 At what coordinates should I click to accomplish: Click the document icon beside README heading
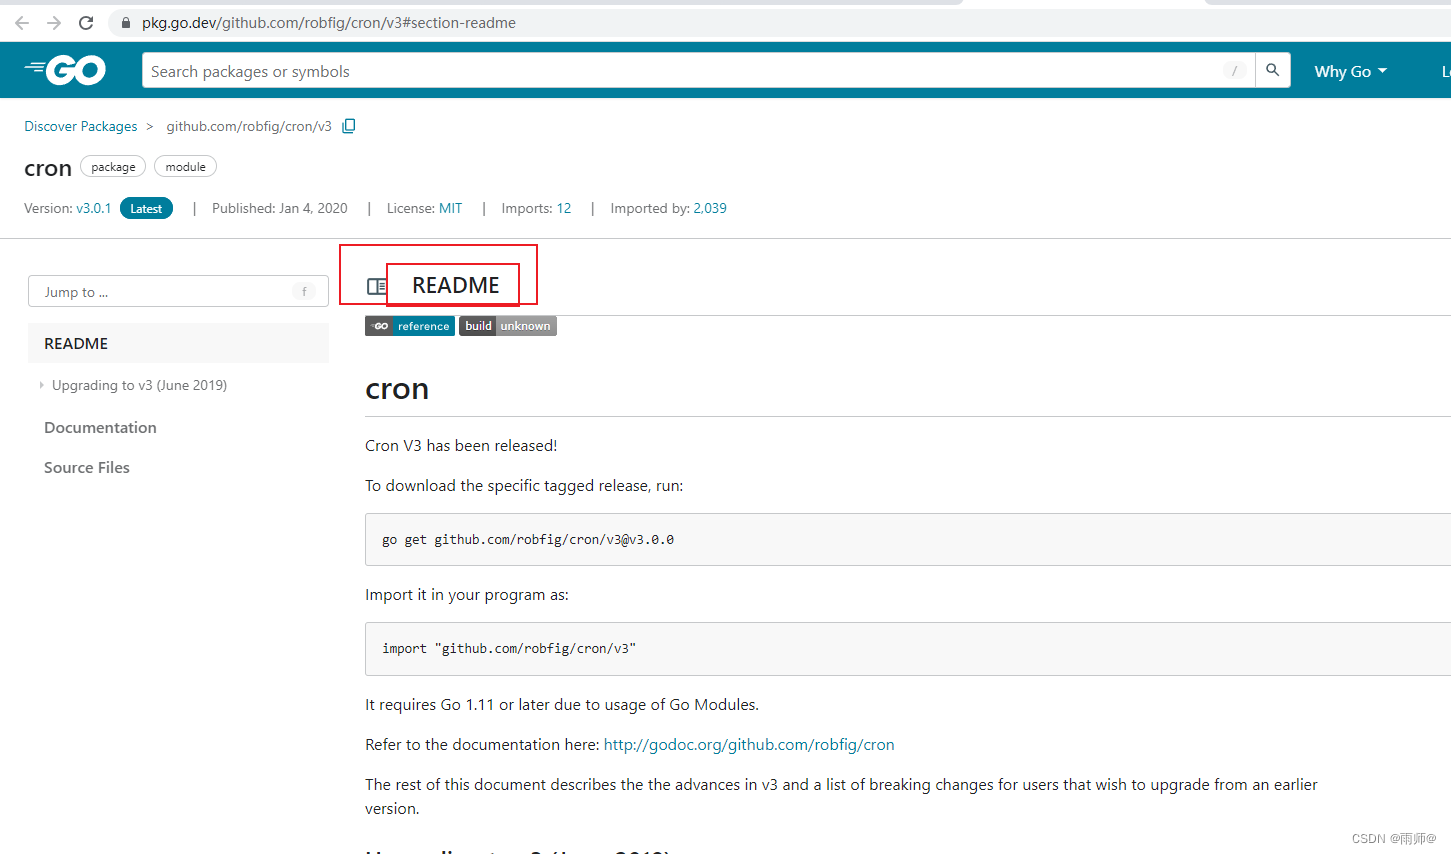click(375, 285)
